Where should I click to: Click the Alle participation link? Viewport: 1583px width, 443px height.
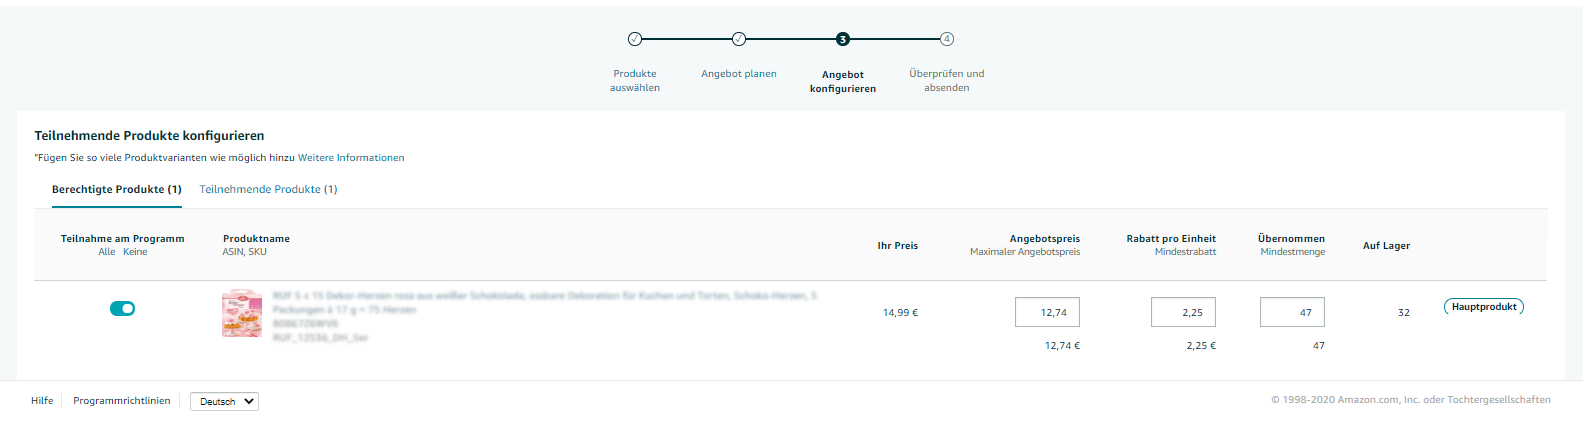pyautogui.click(x=107, y=252)
